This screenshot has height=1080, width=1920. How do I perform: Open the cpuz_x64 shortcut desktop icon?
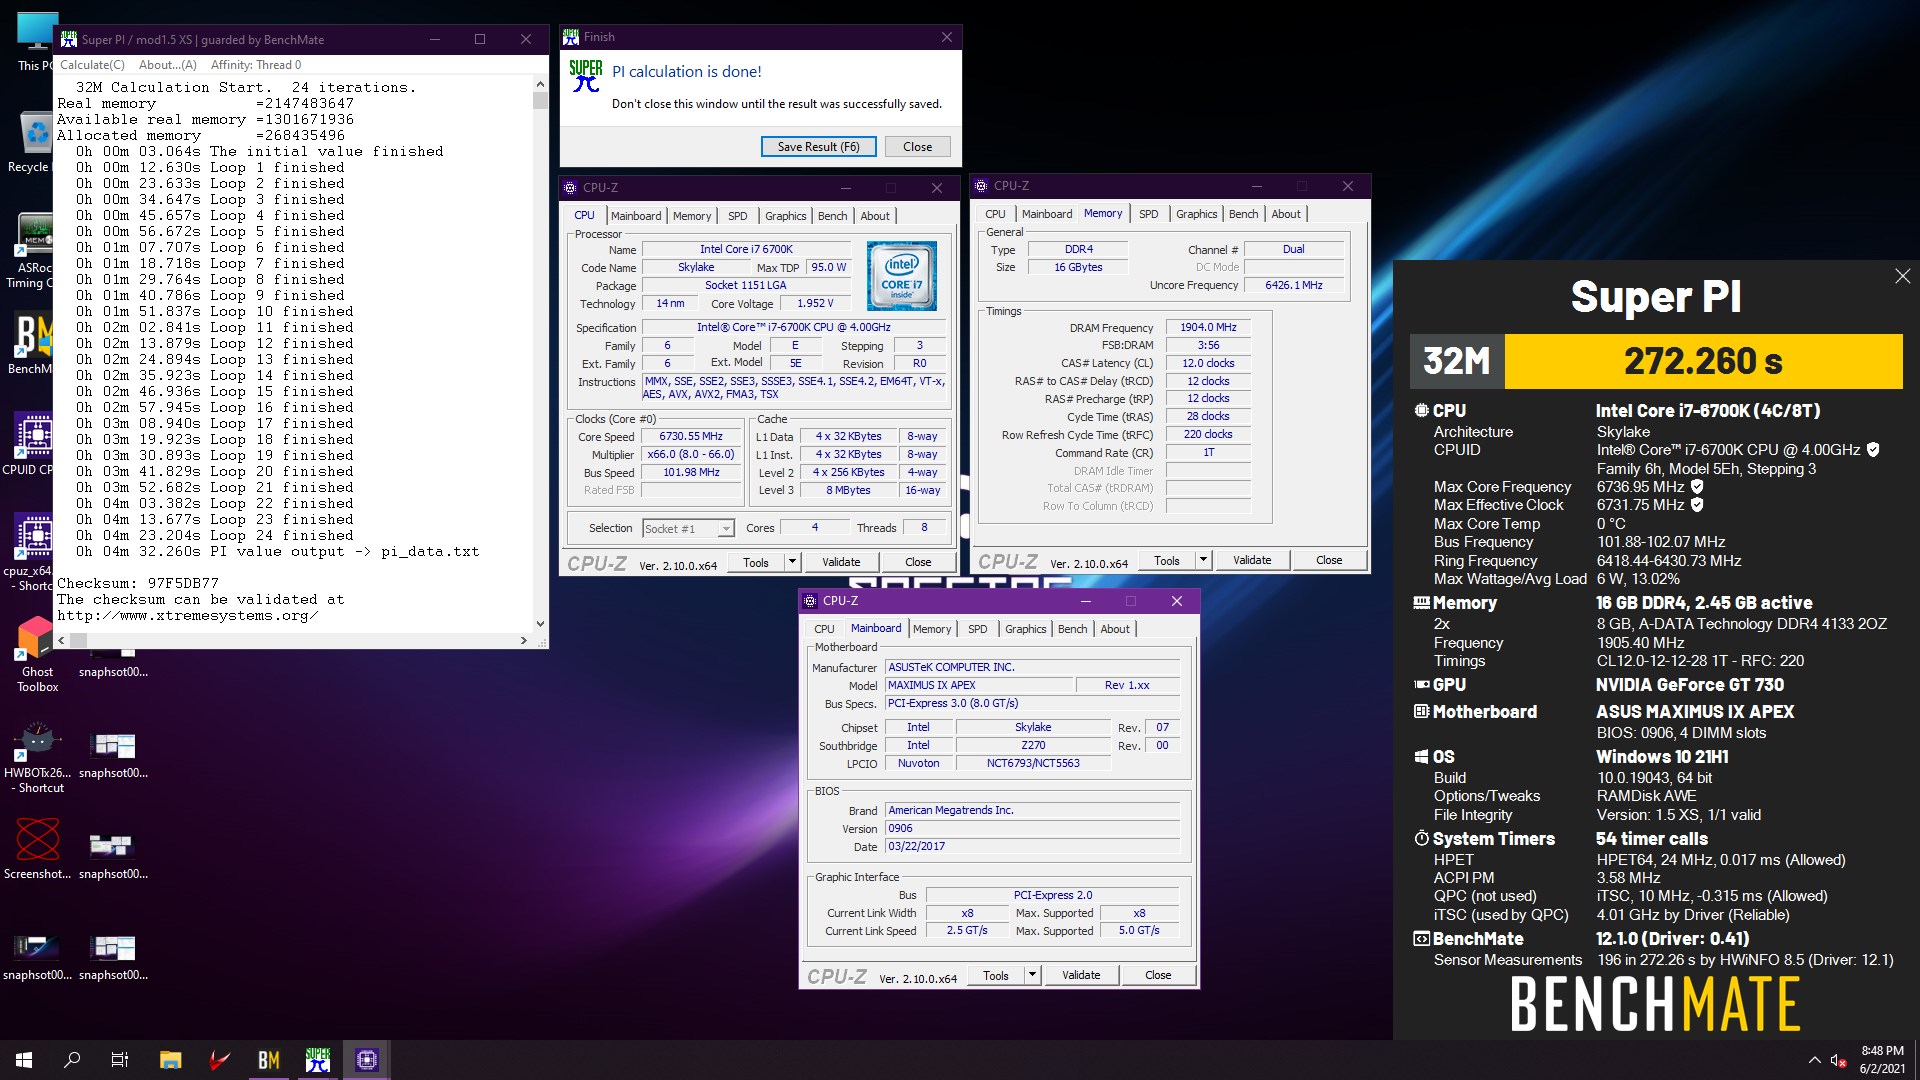click(x=30, y=552)
